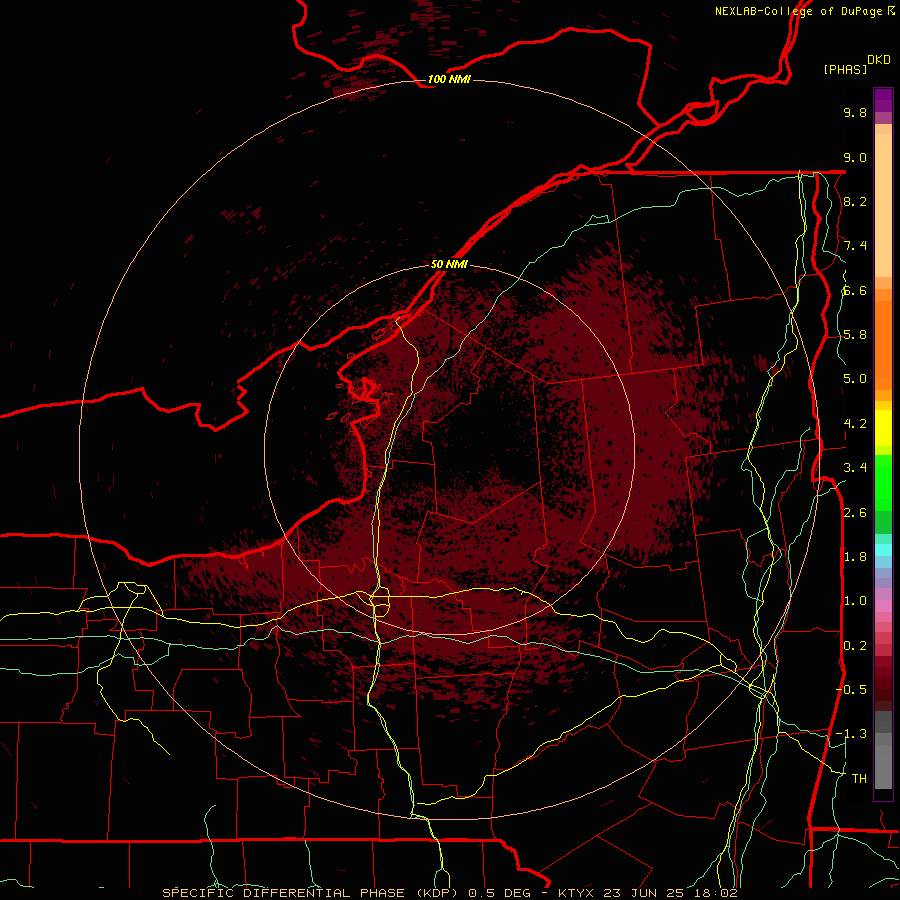Click the bright green band of the color scale
The image size is (900, 900).
tap(883, 482)
